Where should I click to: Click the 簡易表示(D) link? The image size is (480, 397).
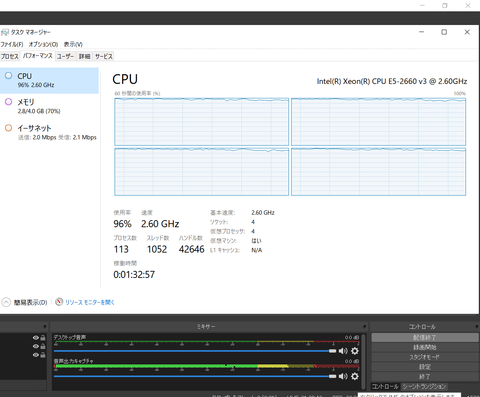tap(30, 302)
